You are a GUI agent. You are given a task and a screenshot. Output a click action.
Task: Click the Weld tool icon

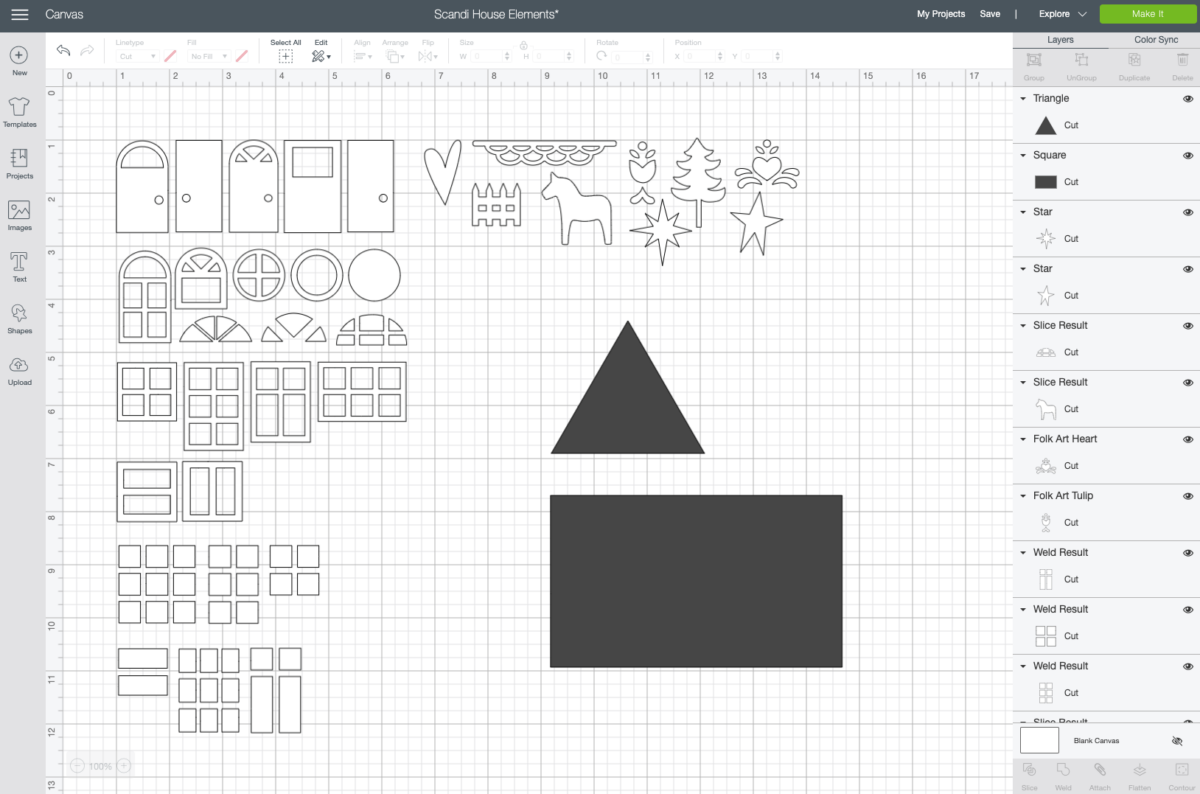point(1063,769)
